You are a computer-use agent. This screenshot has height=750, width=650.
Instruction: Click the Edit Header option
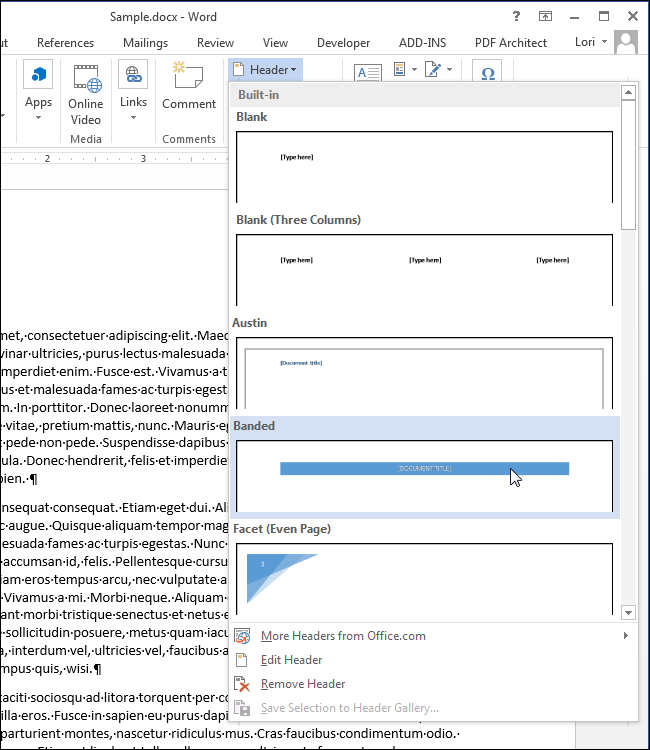coord(433,660)
